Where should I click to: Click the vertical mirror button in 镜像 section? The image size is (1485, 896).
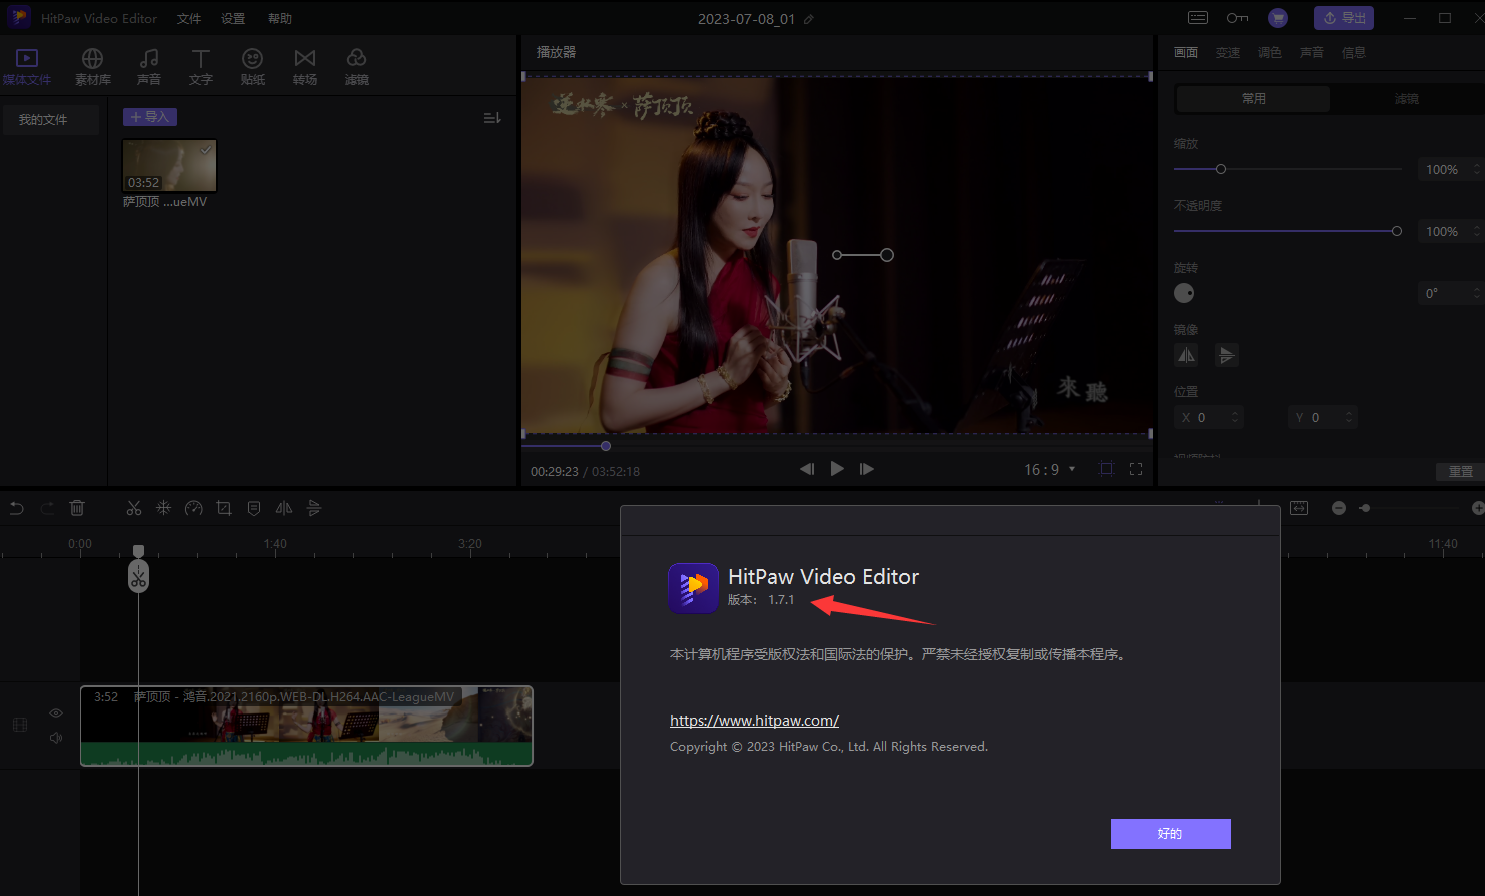point(1227,355)
